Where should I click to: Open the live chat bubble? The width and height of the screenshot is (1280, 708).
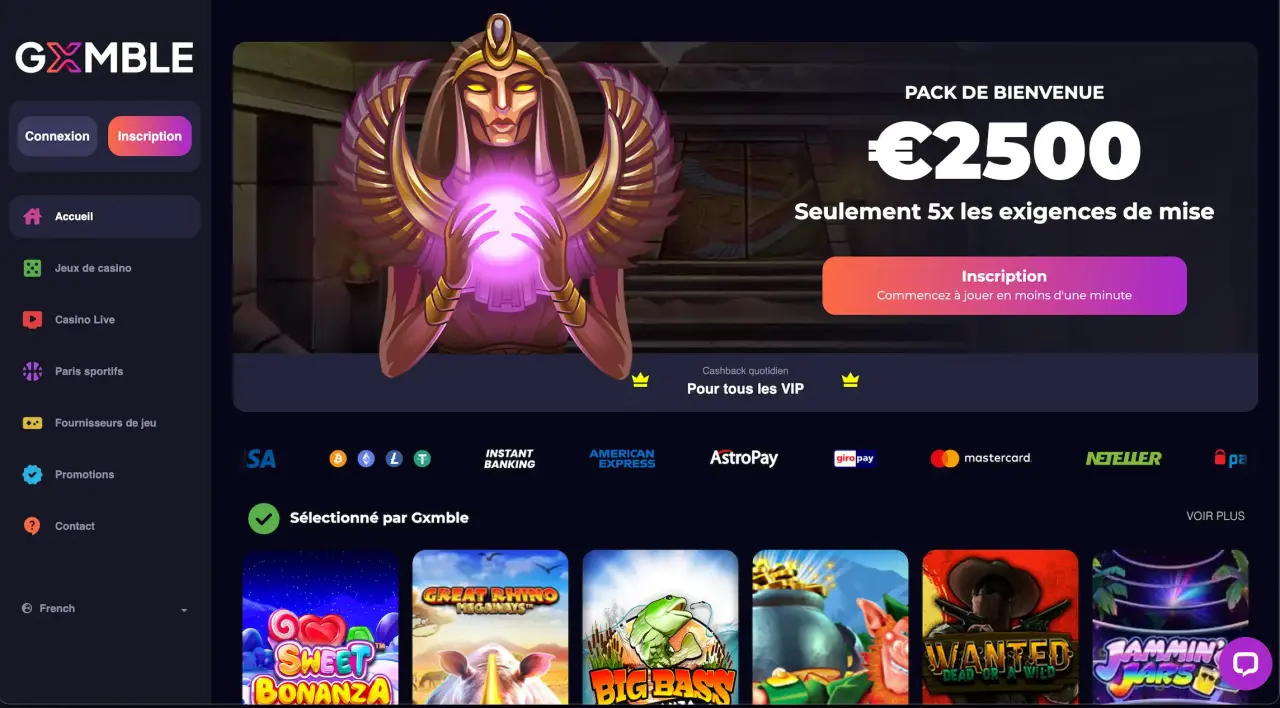pyautogui.click(x=1245, y=663)
